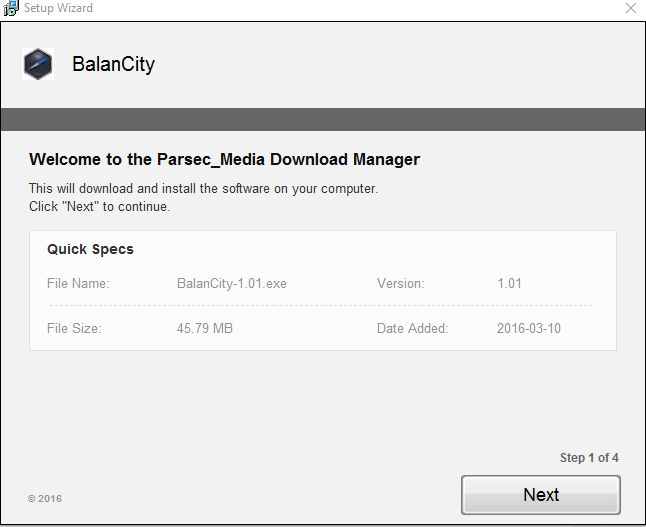The width and height of the screenshot is (646, 527).
Task: Close the Setup Wizard window
Action: click(631, 8)
